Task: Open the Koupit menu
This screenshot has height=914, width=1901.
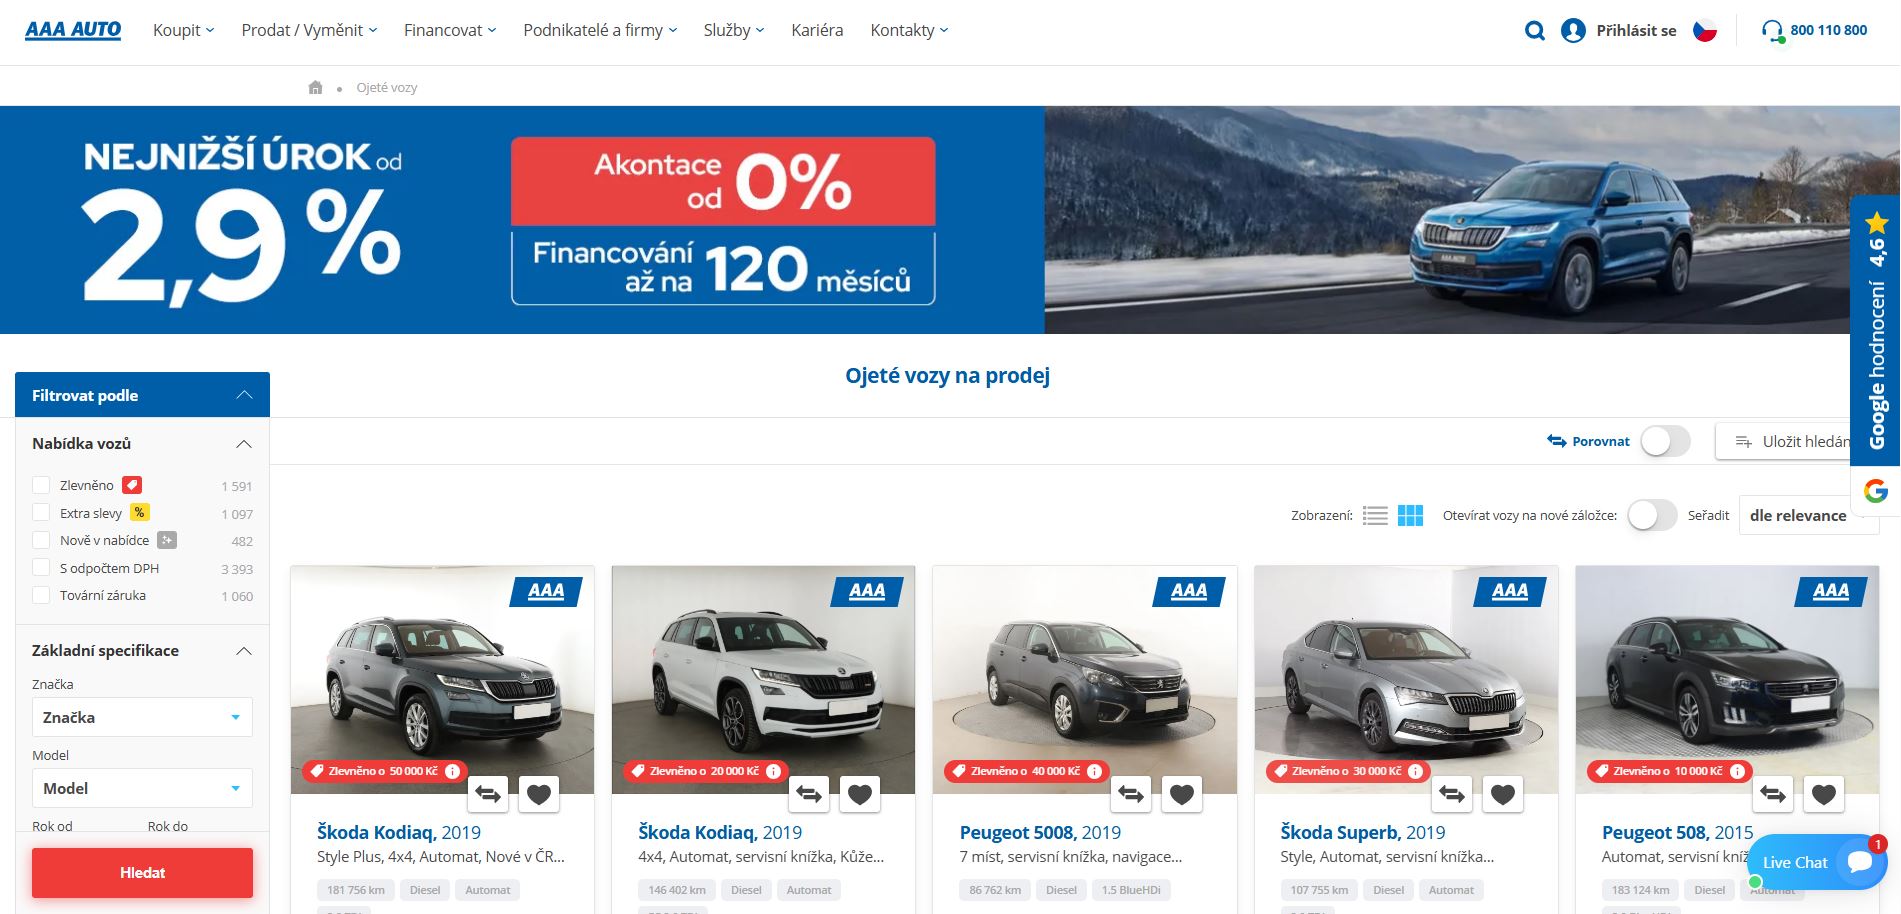Action: 184,30
